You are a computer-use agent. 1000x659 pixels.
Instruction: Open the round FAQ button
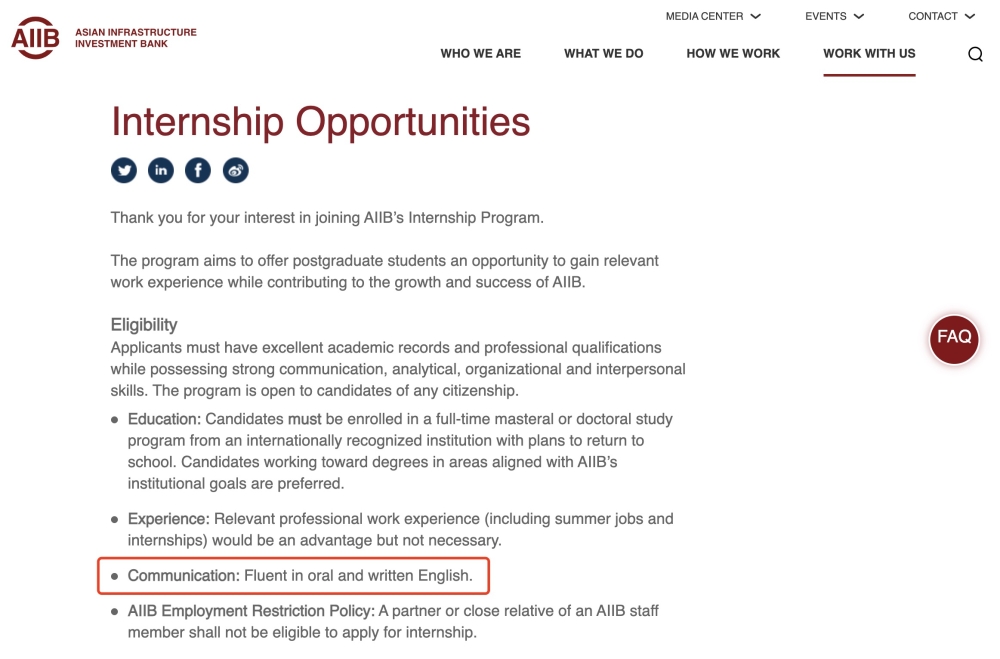(953, 339)
